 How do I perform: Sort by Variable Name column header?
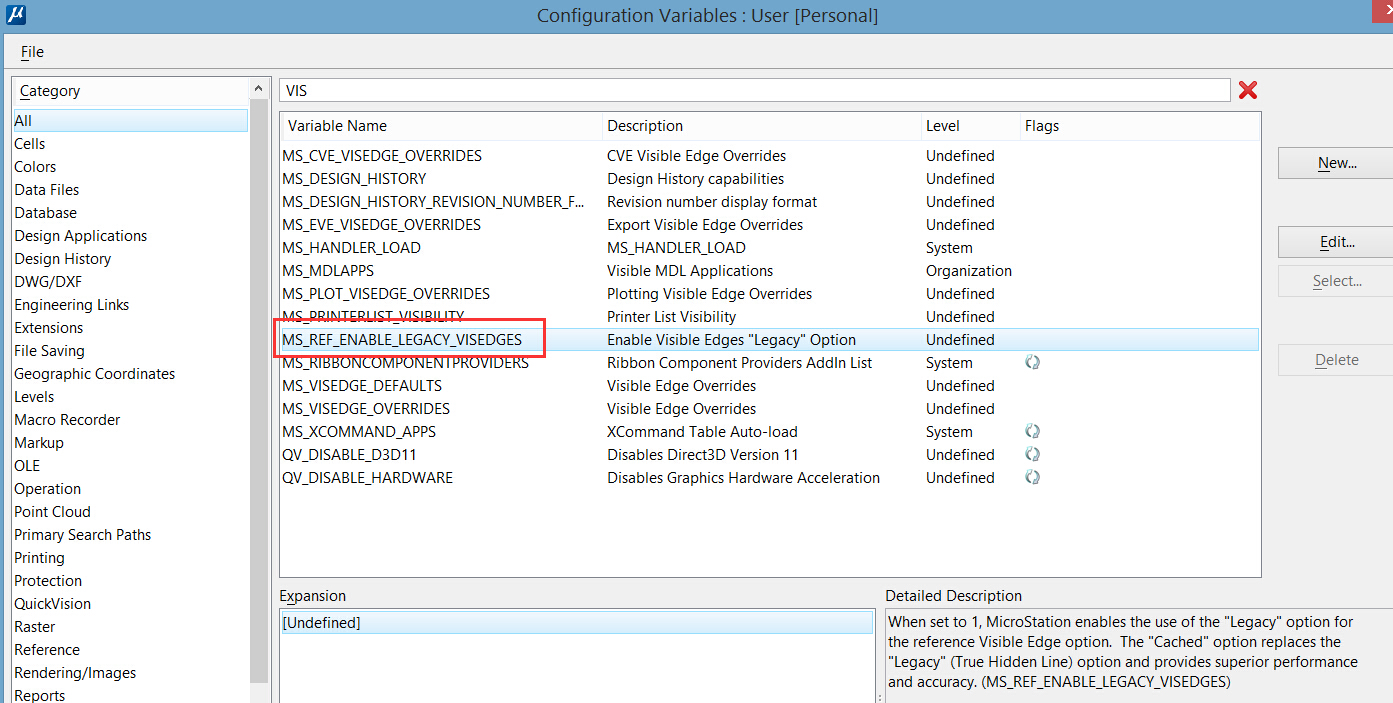(x=441, y=126)
